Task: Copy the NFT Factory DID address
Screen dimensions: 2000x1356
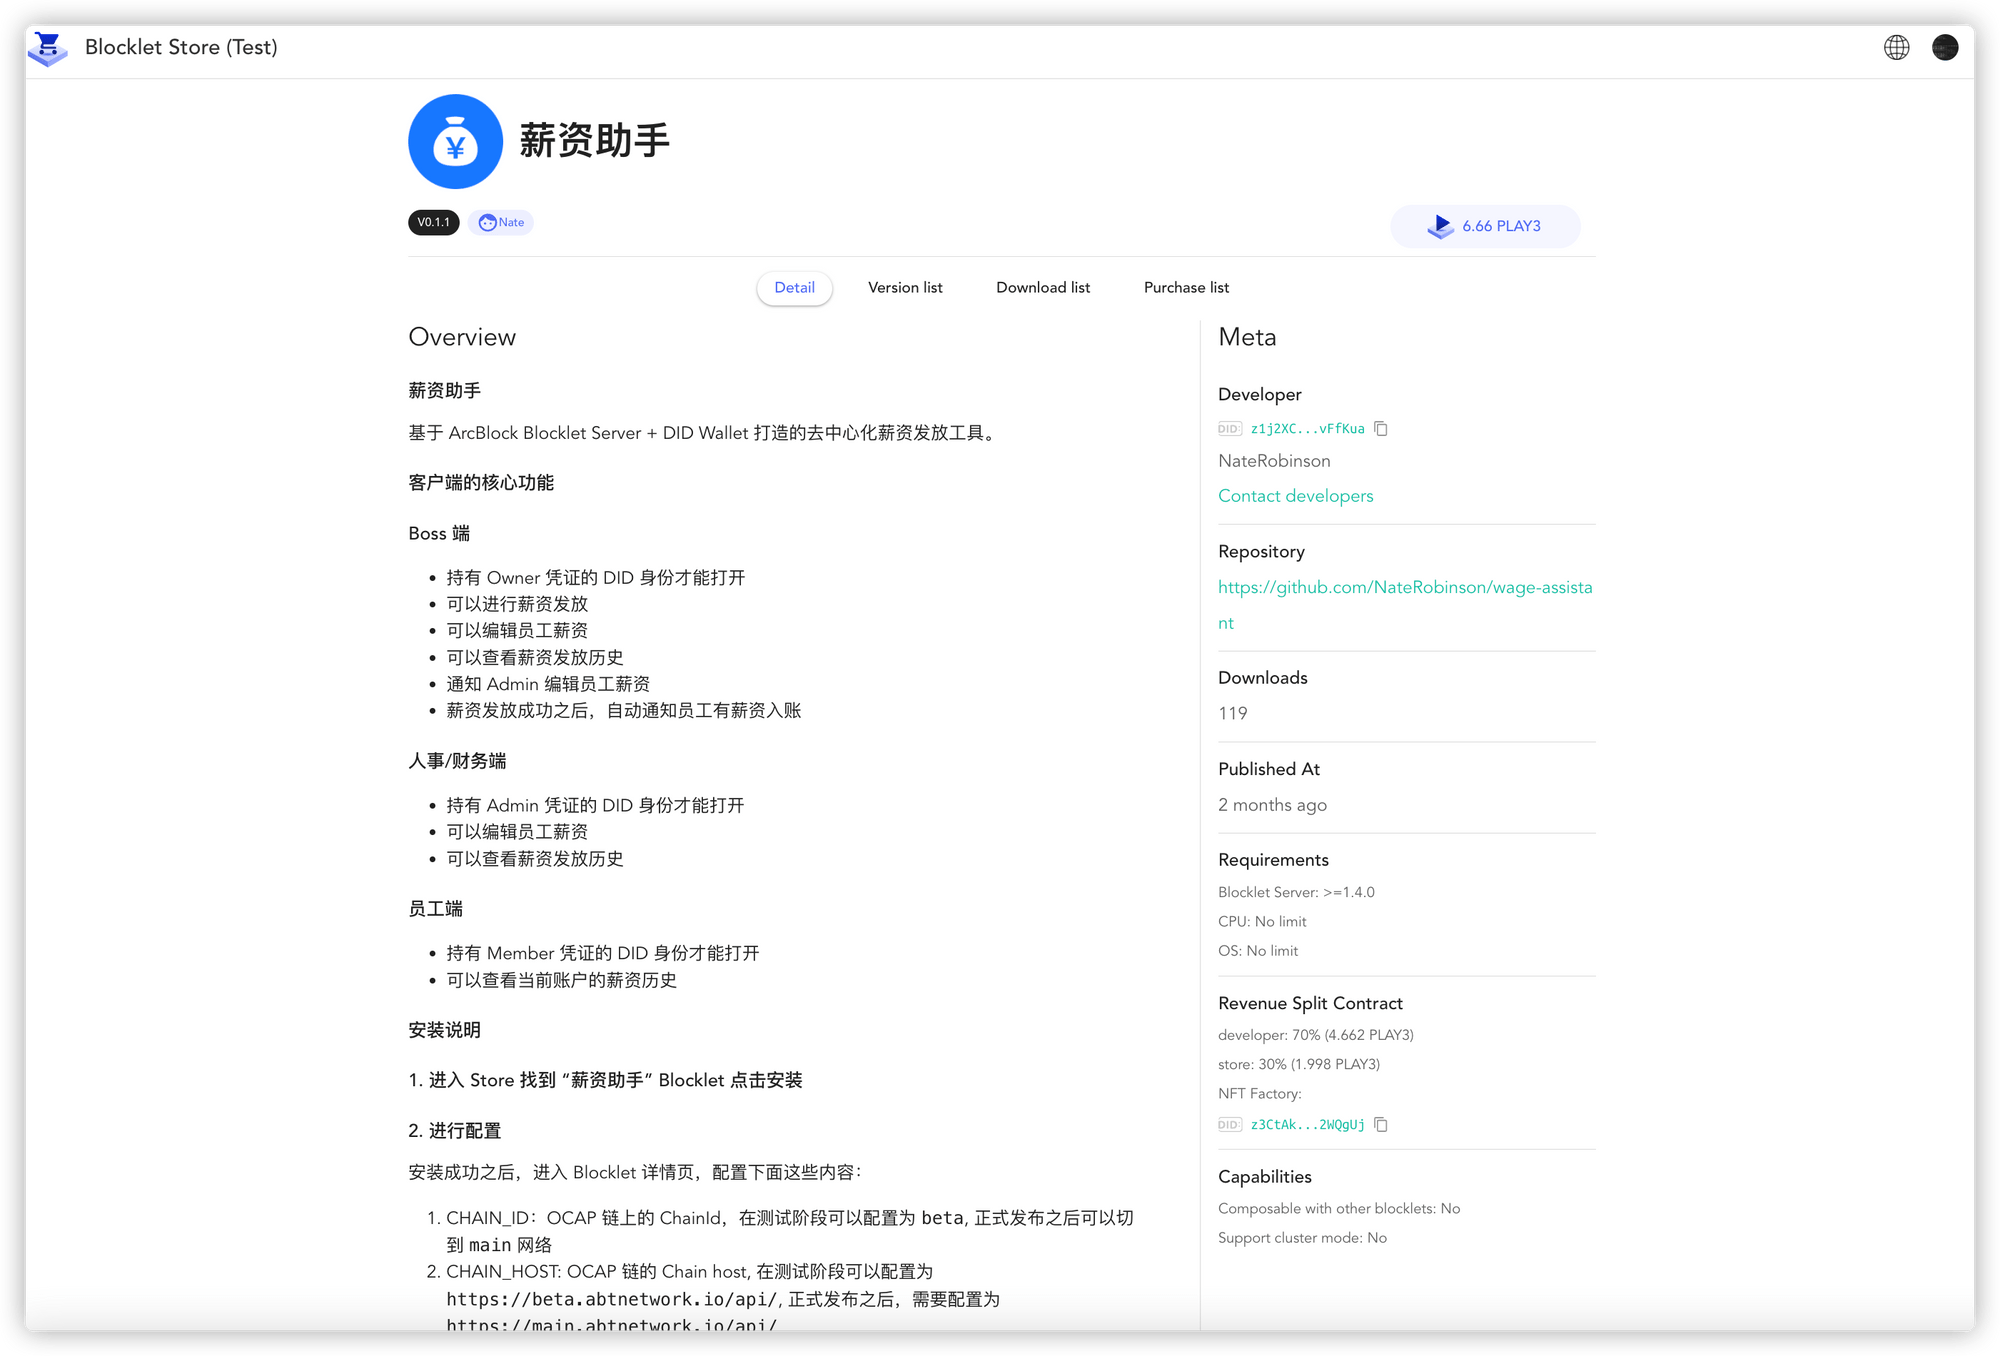Action: [1381, 1124]
